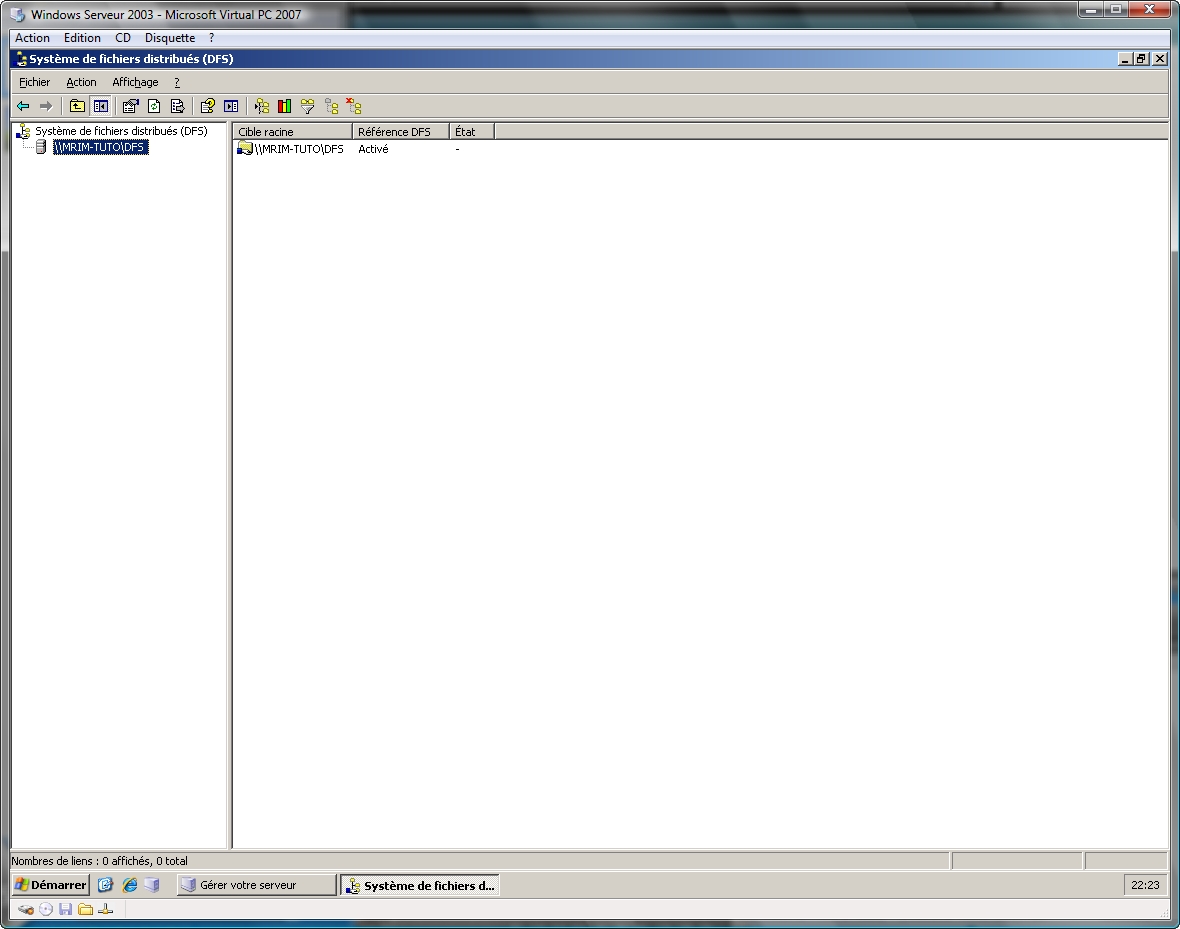This screenshot has height=929, width=1180.
Task: Click the Virtual PC network status icon
Action: point(105,909)
